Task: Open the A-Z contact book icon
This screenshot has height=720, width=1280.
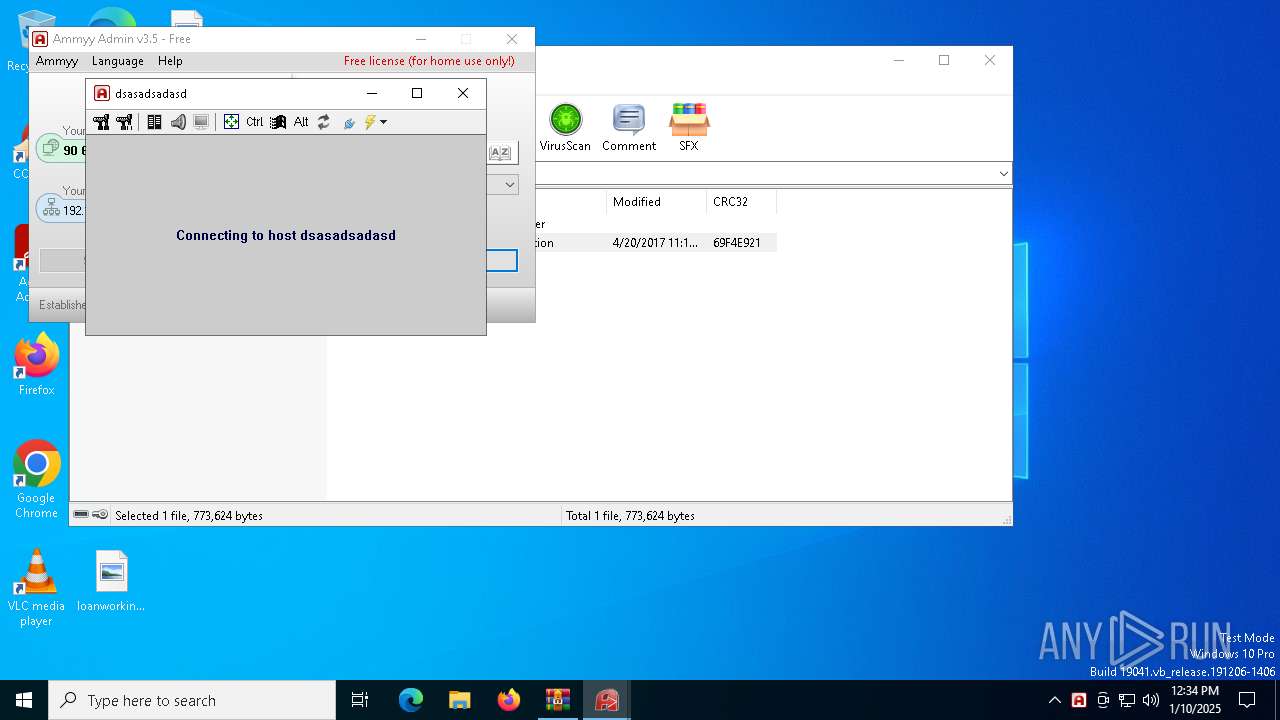Action: pos(501,152)
